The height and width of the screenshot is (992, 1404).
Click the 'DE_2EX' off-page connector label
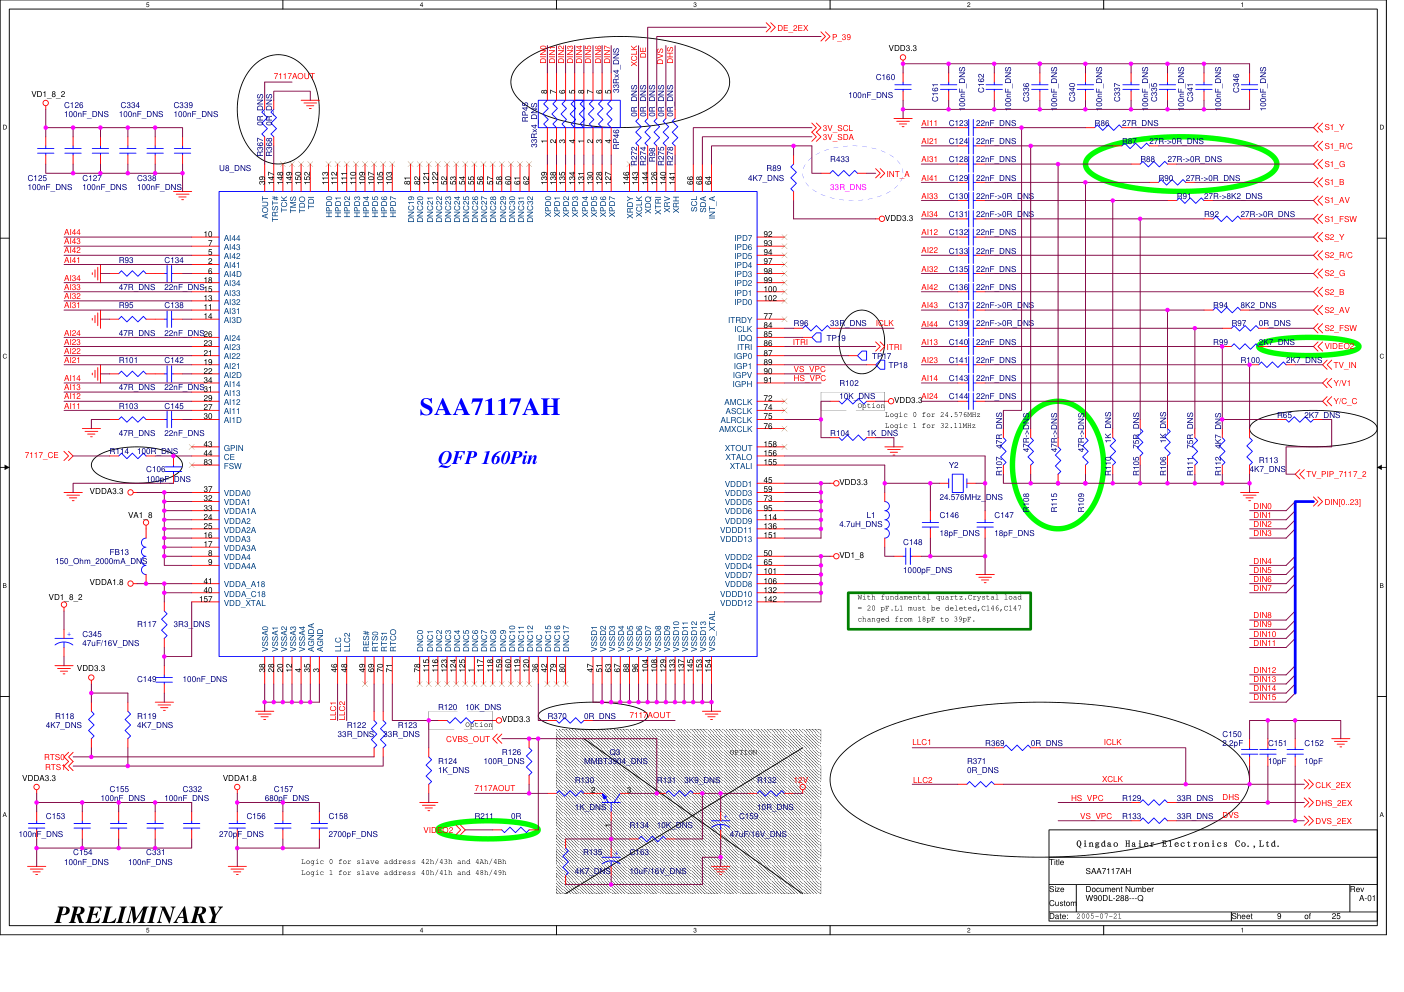792,28
